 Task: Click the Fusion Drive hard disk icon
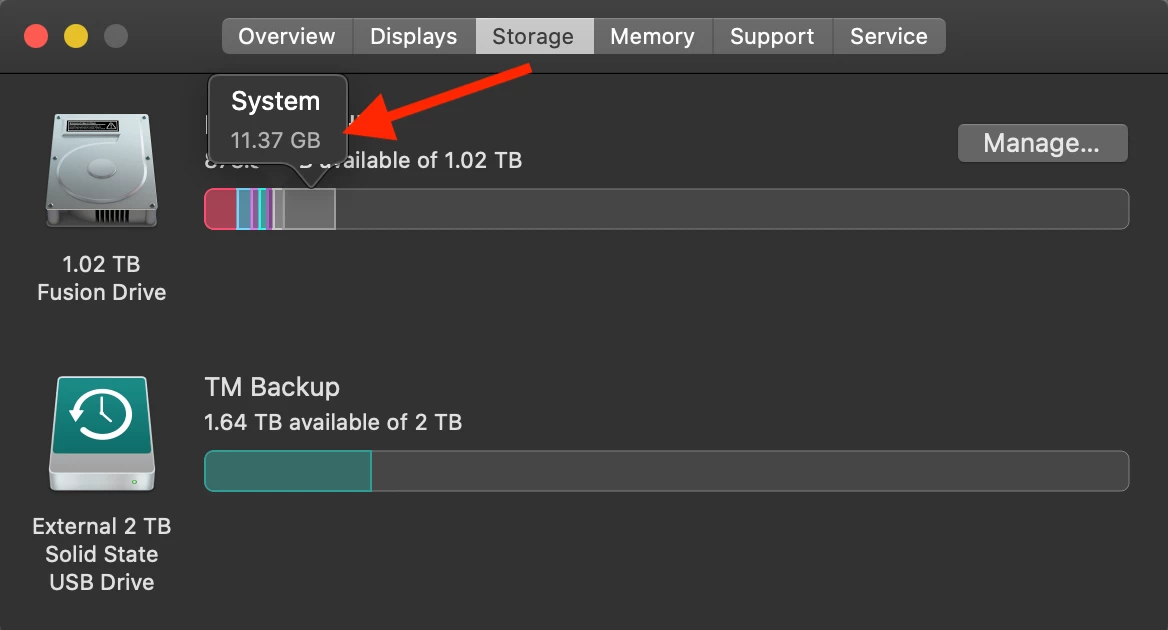tap(101, 170)
